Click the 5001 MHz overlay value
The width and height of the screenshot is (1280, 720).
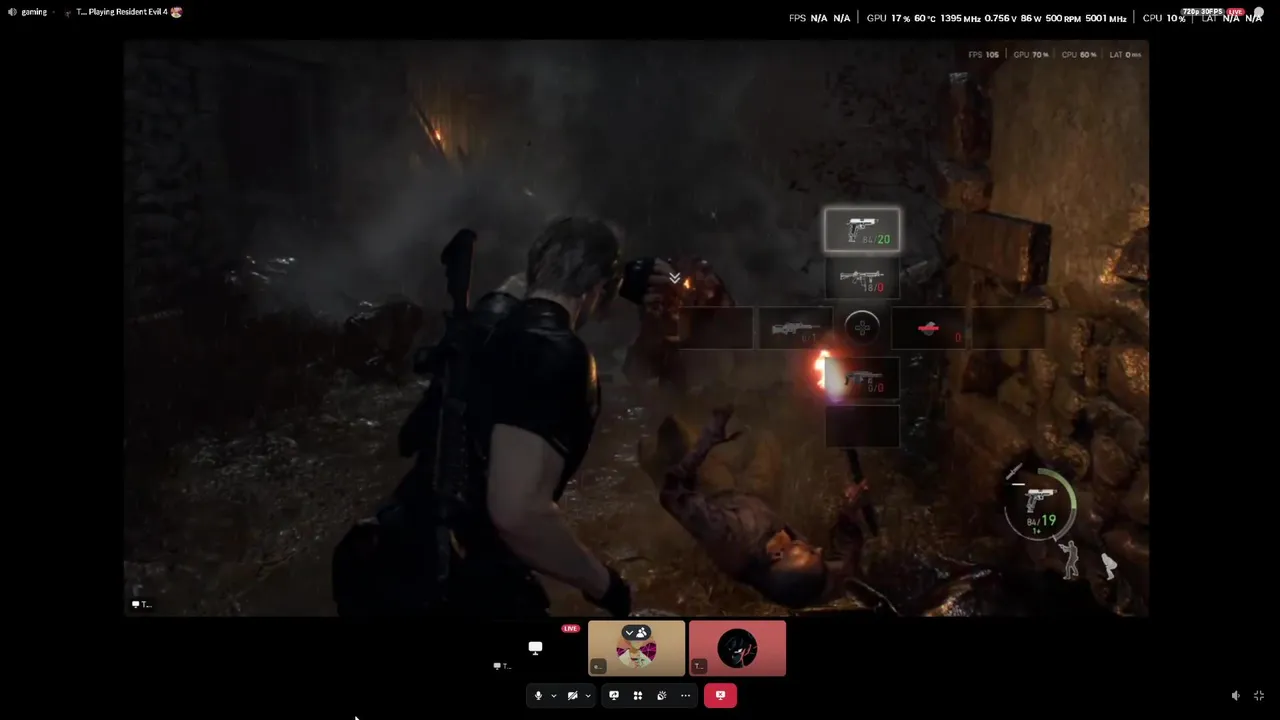(x=1106, y=18)
